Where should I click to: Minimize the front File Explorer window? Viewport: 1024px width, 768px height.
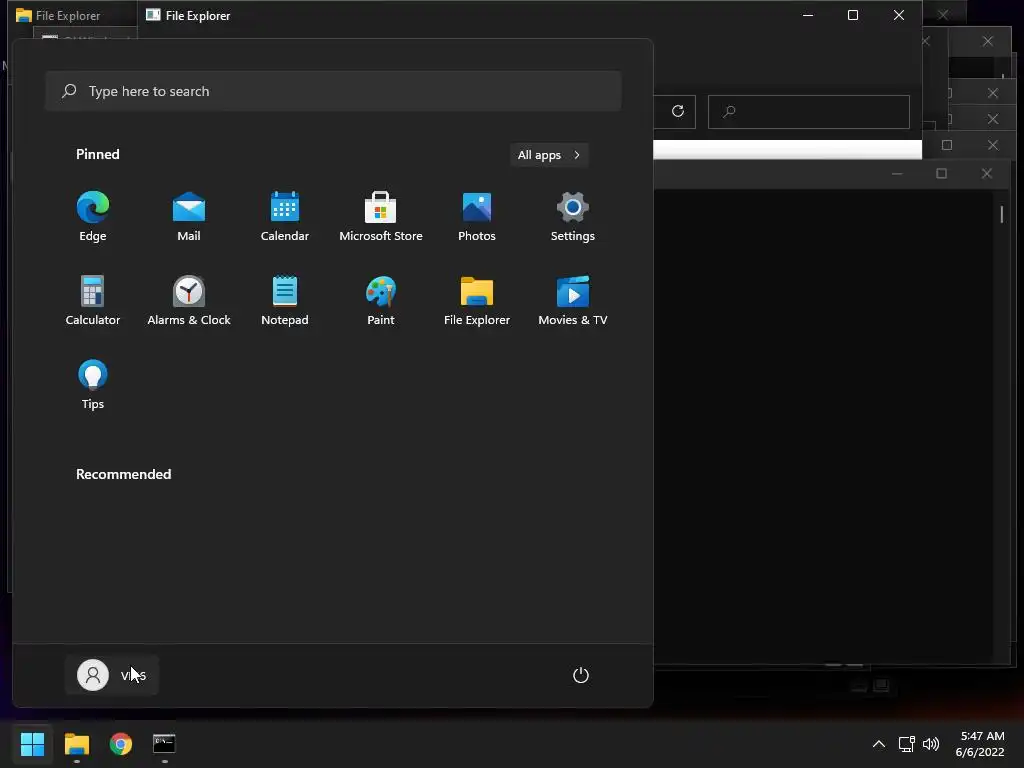click(808, 15)
